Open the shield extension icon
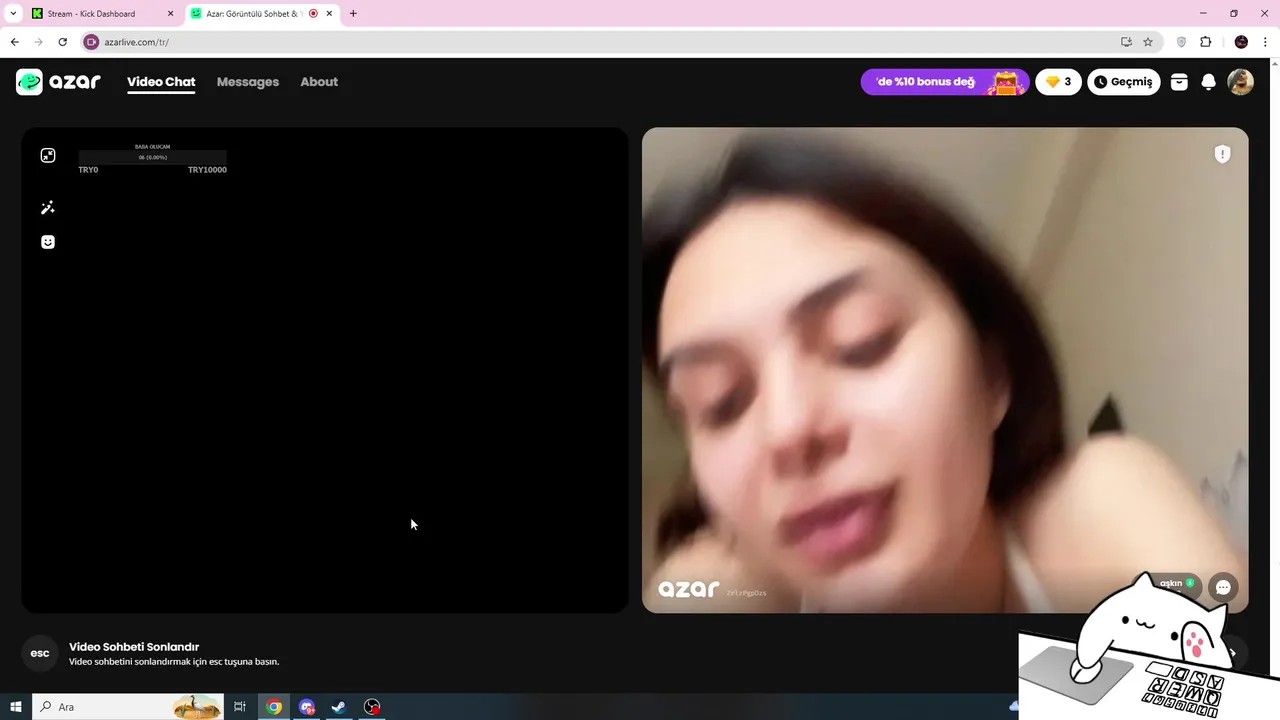The image size is (1280, 720). [1181, 42]
